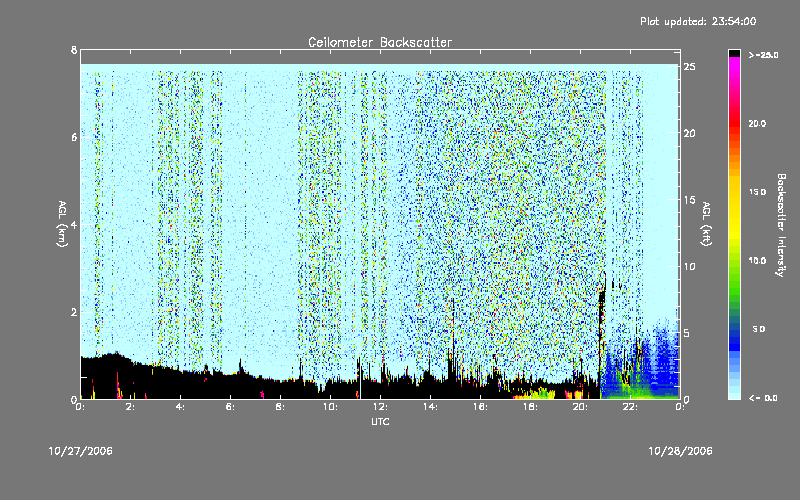Click the colorbar label '>=25.0'

pos(764,55)
